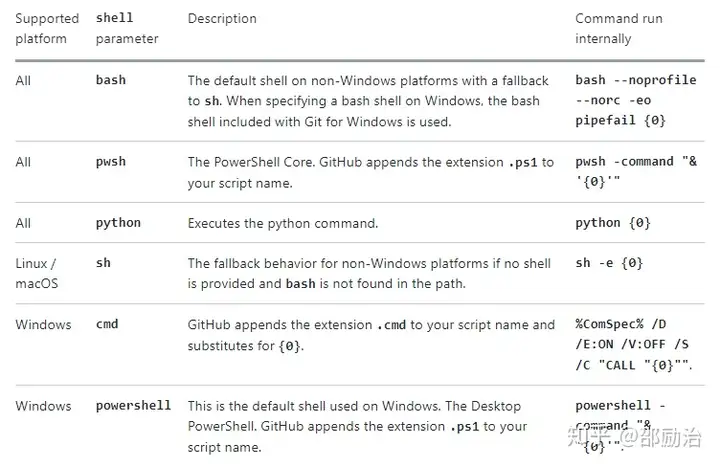Click the python {0} command text

(x=613, y=223)
